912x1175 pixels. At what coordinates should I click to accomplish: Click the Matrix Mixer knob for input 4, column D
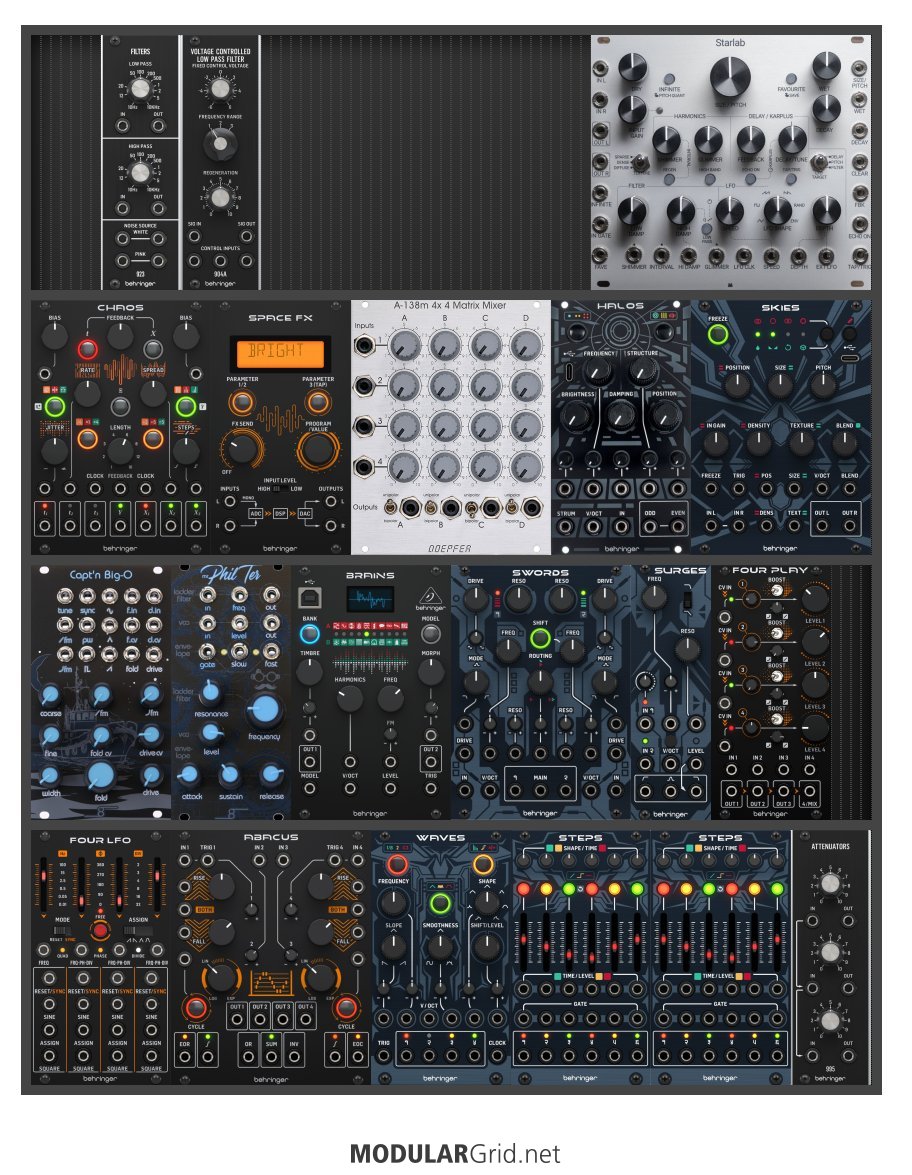point(526,467)
